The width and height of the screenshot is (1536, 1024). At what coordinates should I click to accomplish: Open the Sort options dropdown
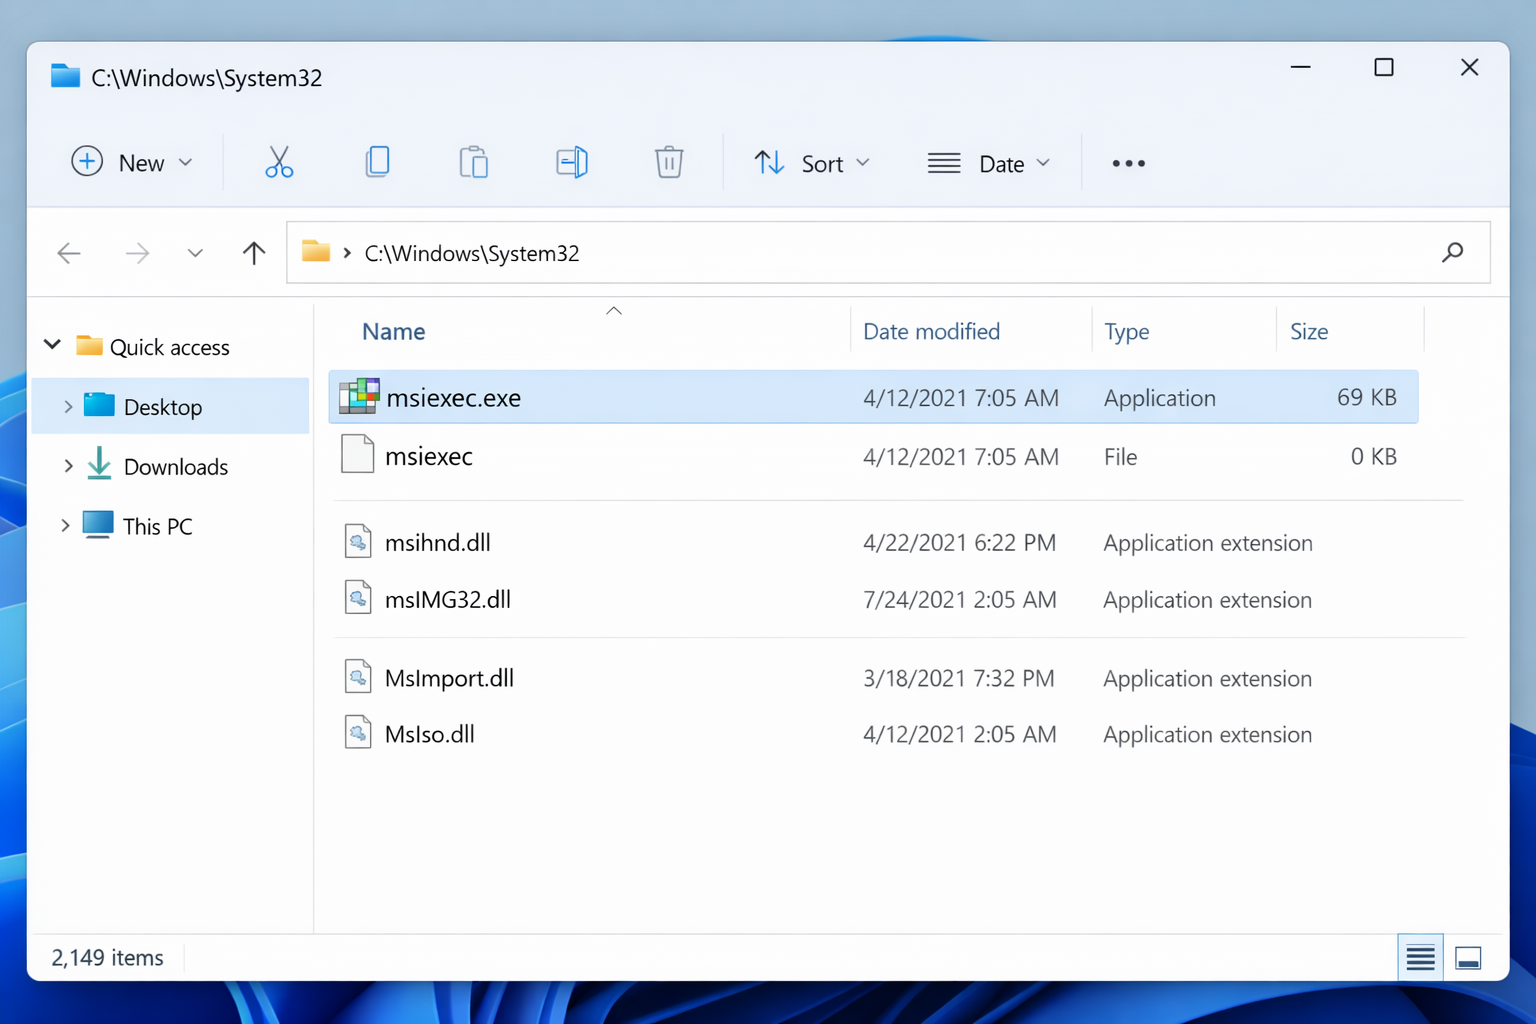[x=811, y=163]
